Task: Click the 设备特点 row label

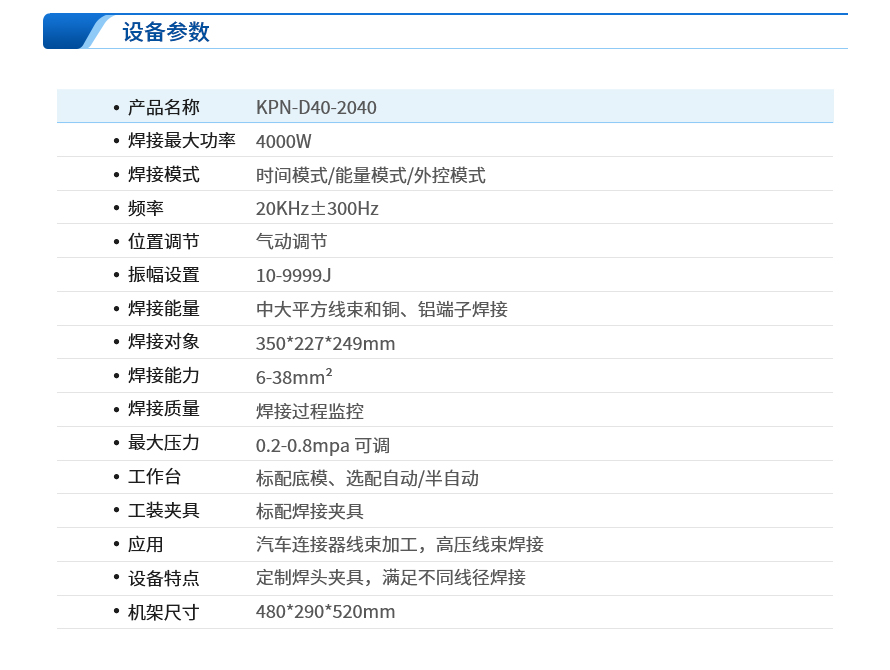Action: pyautogui.click(x=164, y=578)
